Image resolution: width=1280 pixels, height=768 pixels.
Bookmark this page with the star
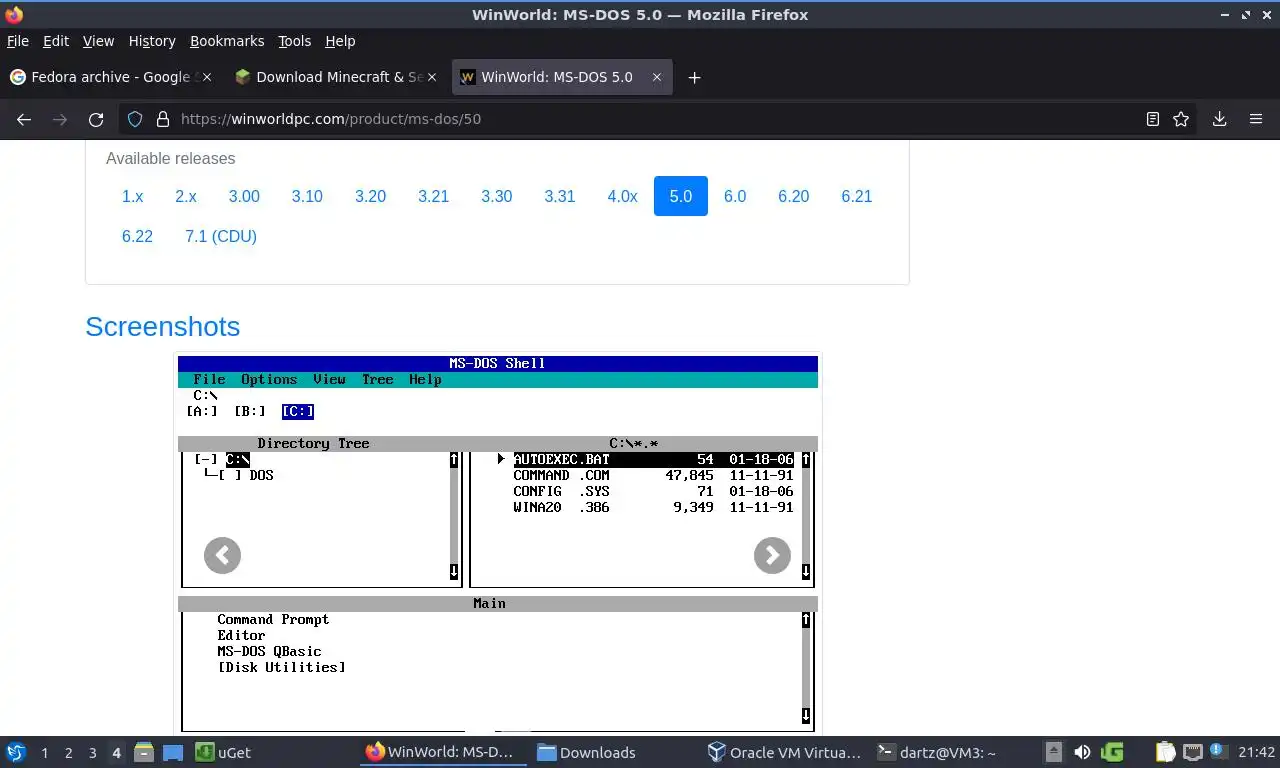point(1181,119)
